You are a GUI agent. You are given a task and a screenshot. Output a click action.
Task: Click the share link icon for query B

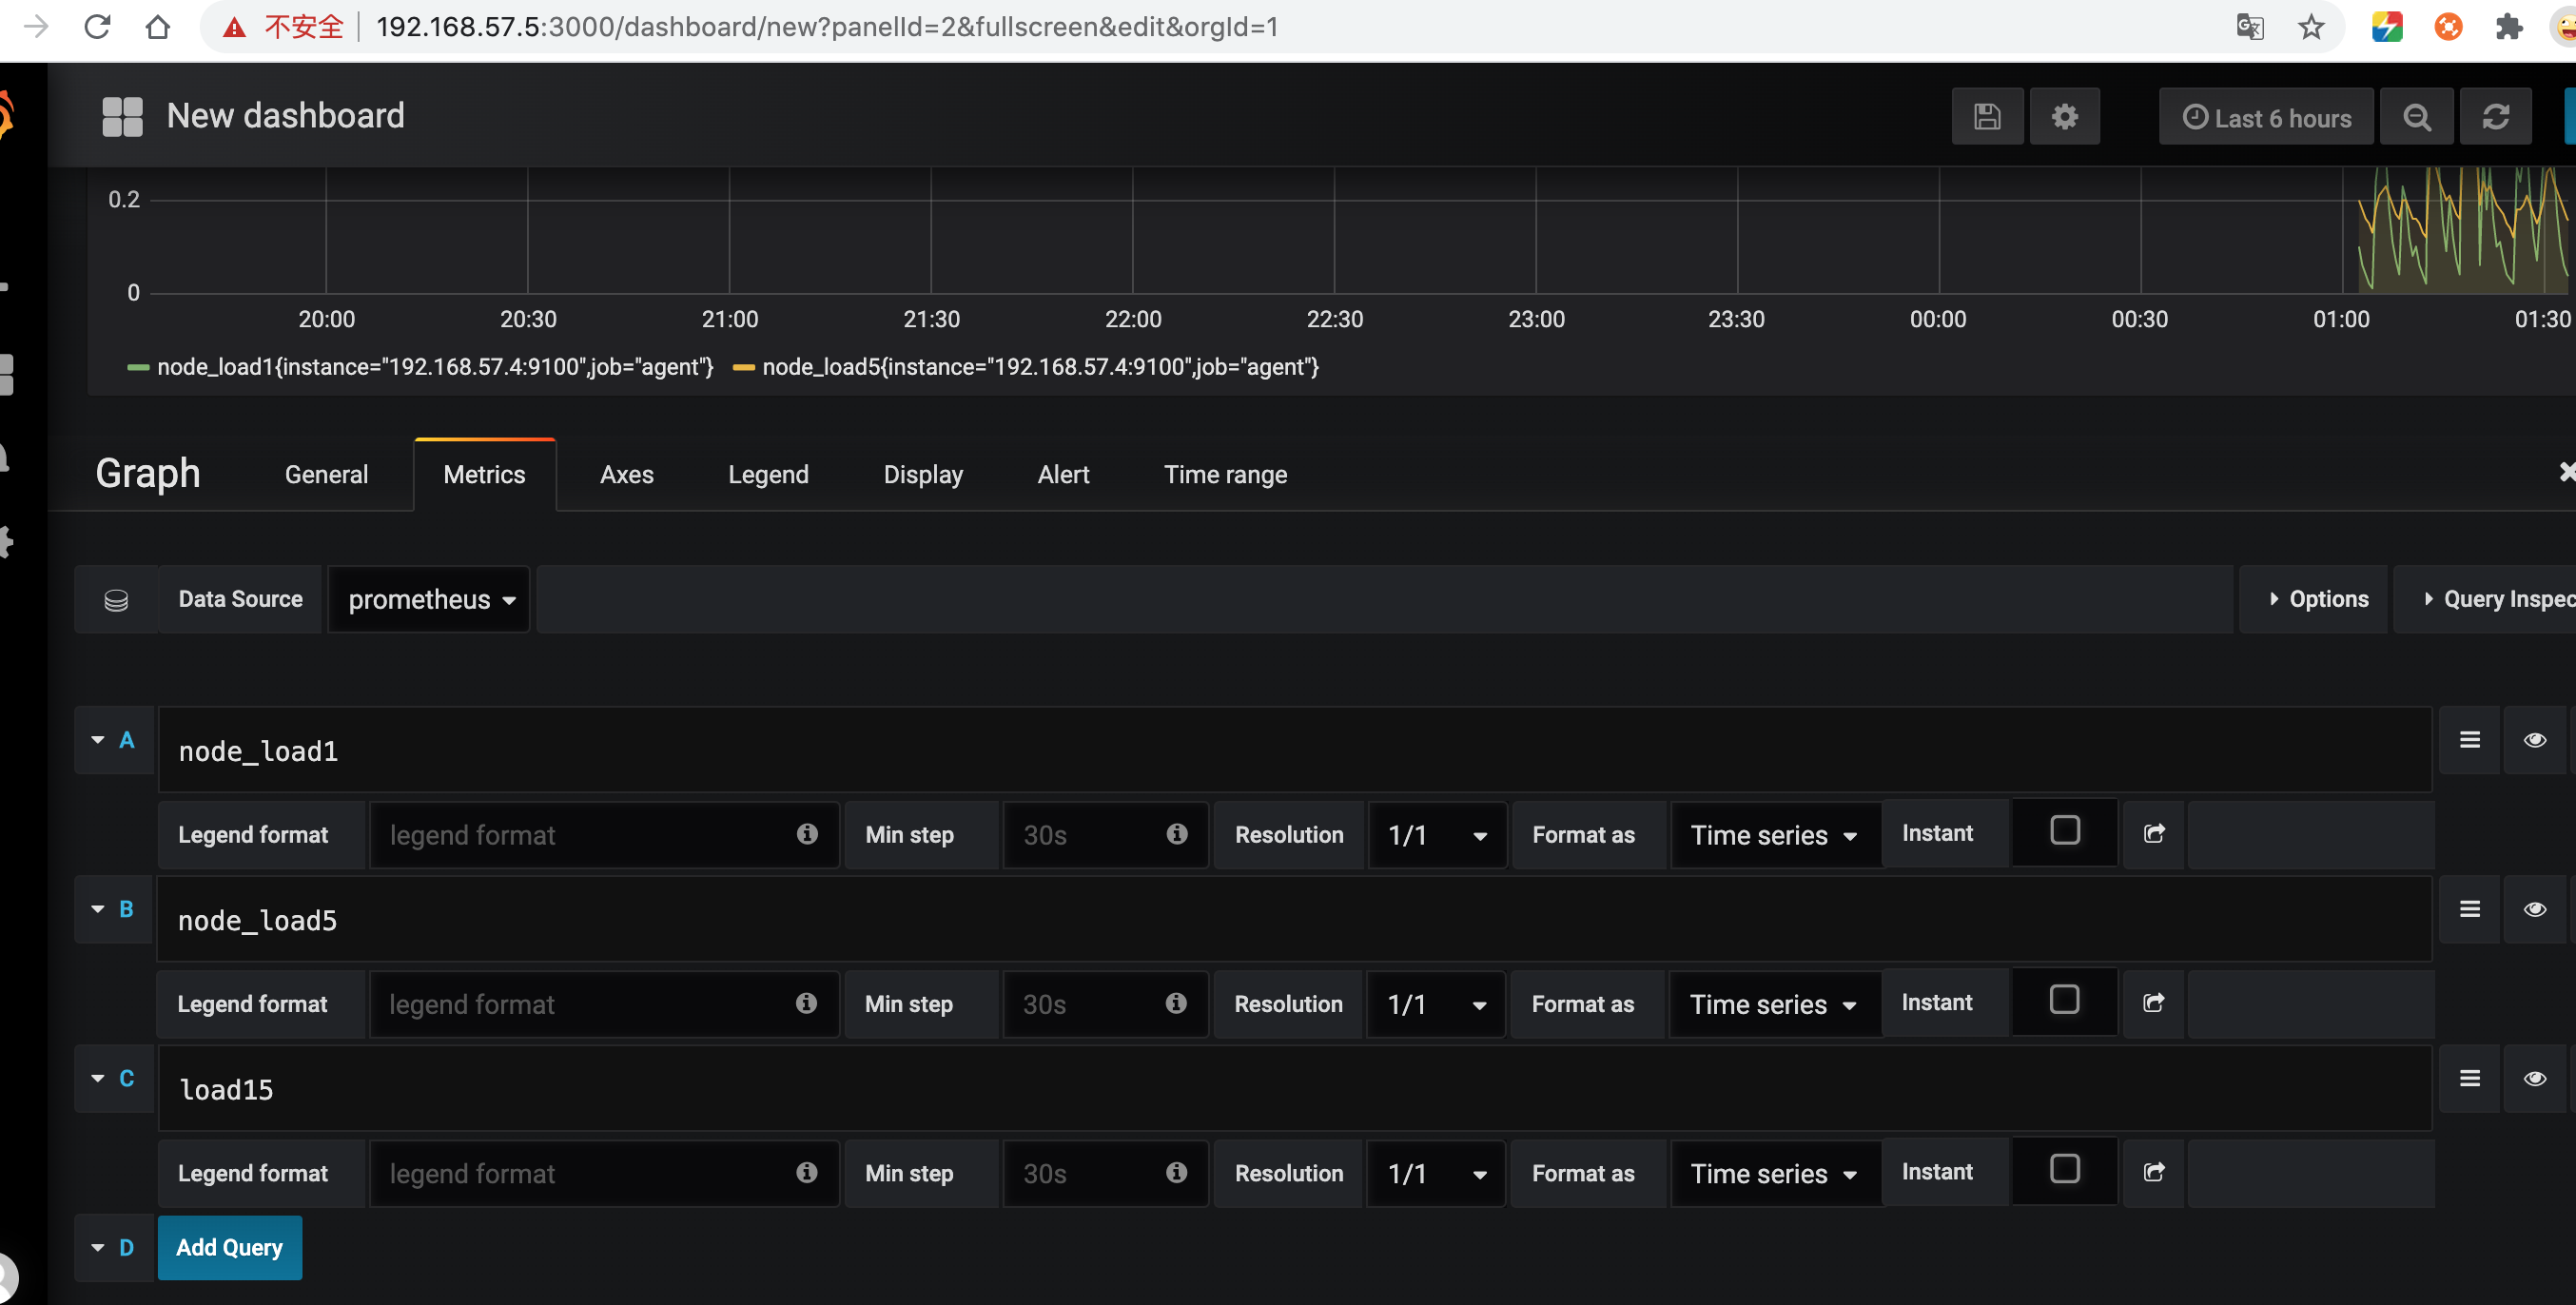click(x=2154, y=1002)
